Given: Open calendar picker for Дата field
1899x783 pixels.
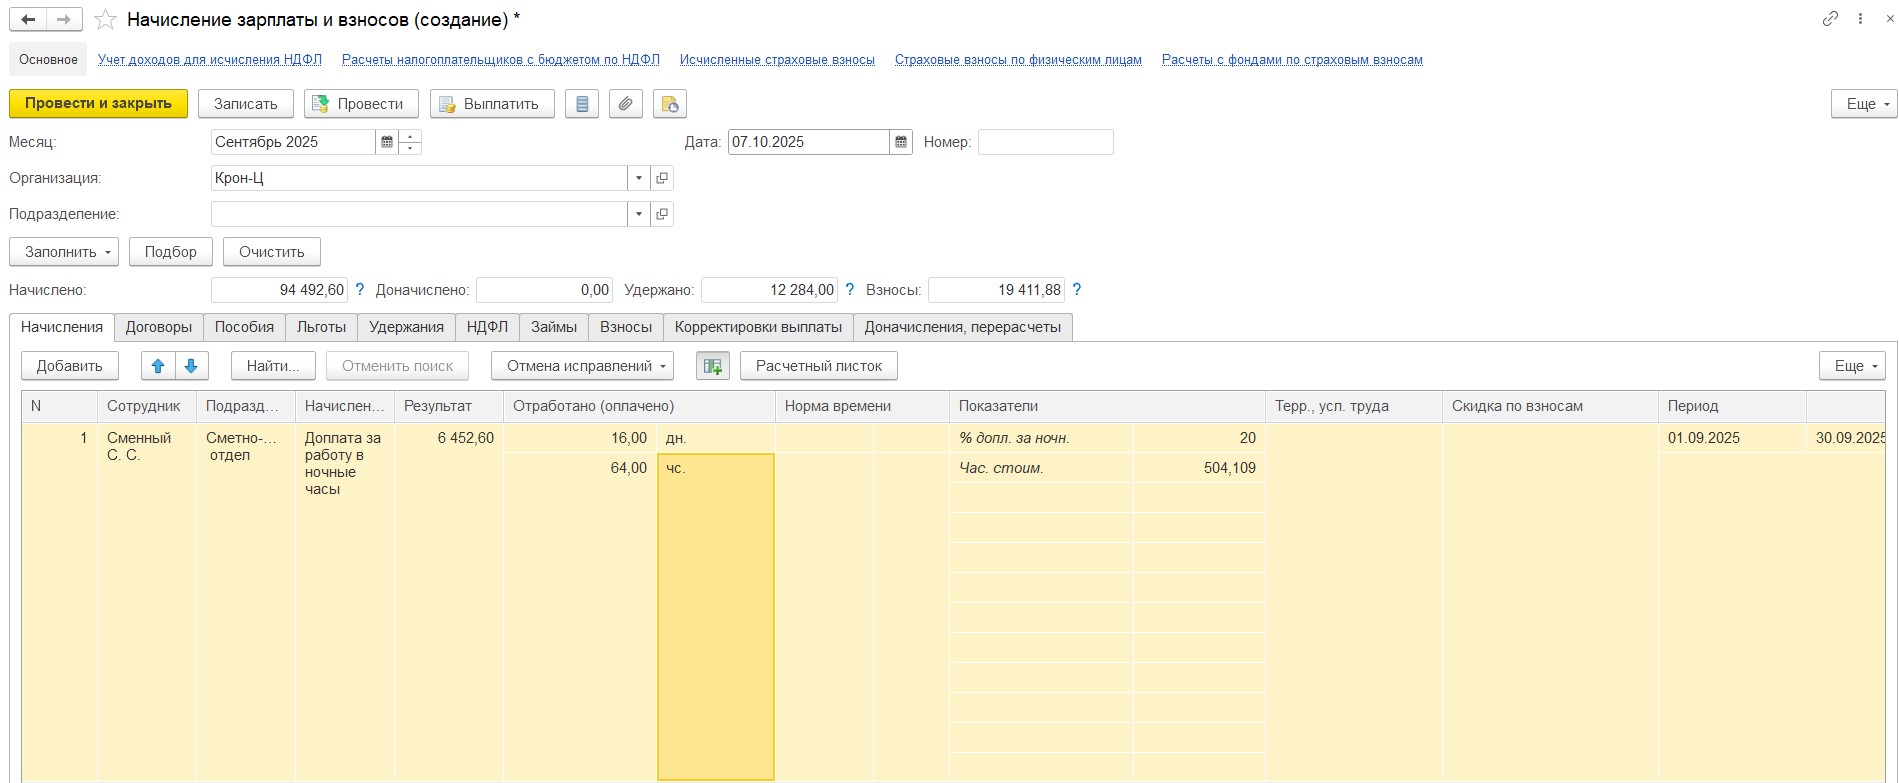Looking at the screenshot, I should click(x=901, y=142).
